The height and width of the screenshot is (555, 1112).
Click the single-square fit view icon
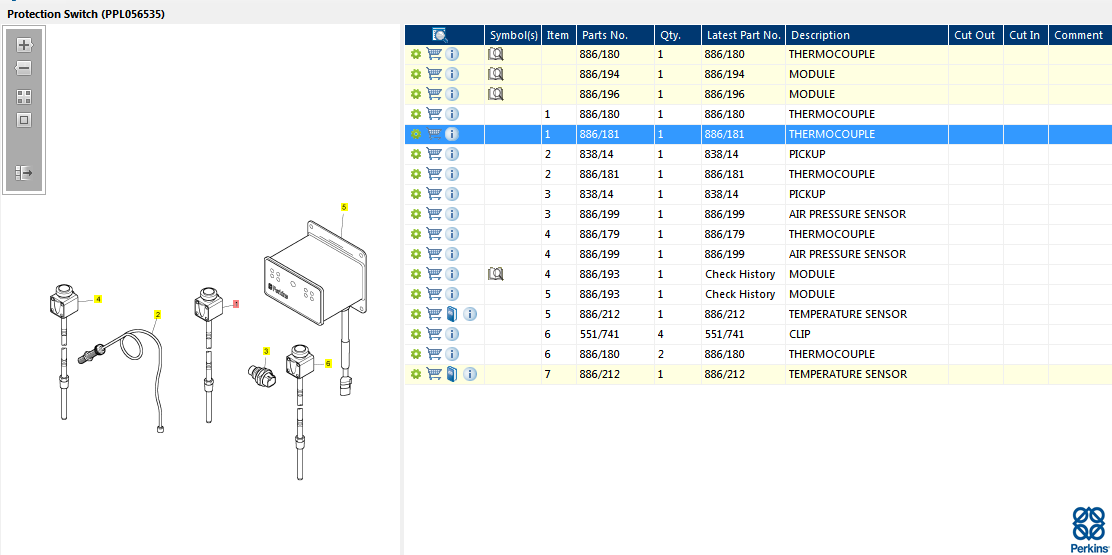tap(24, 120)
